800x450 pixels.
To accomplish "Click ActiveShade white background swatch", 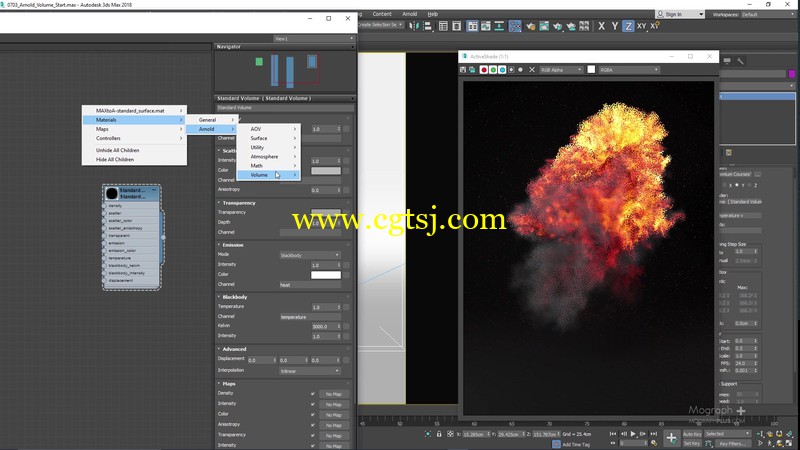I will click(x=591, y=69).
